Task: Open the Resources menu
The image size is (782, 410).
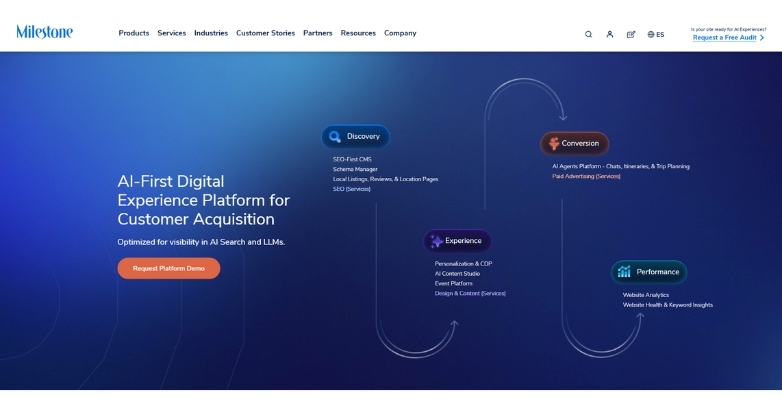Action: click(x=358, y=33)
